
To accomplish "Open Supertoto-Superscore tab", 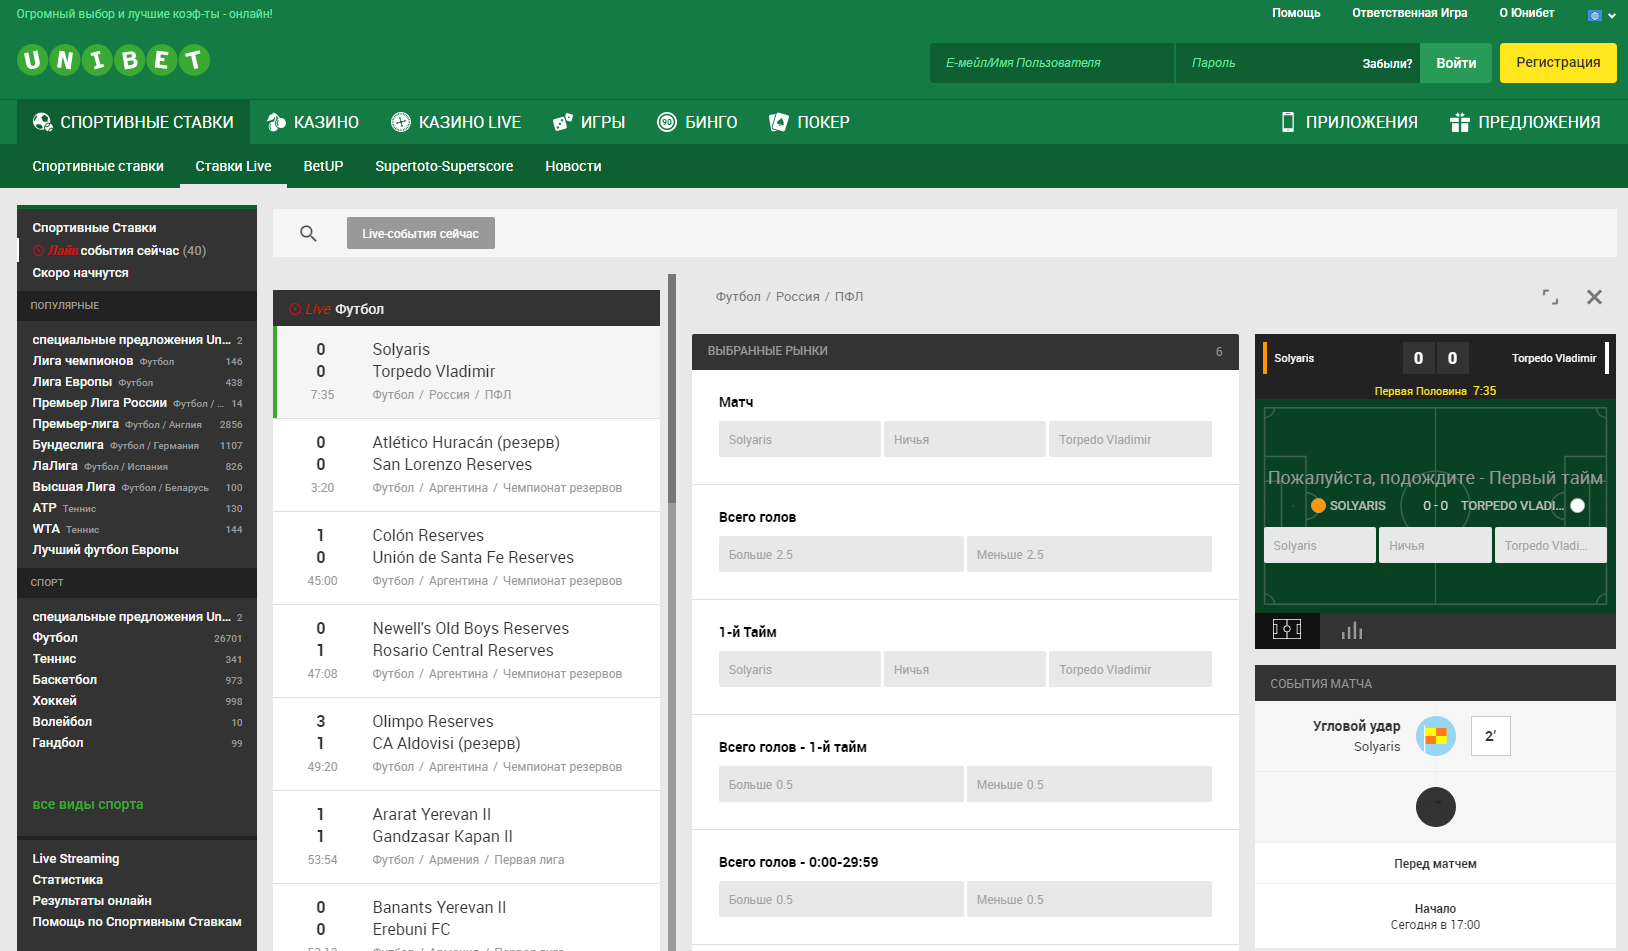I will (x=444, y=166).
